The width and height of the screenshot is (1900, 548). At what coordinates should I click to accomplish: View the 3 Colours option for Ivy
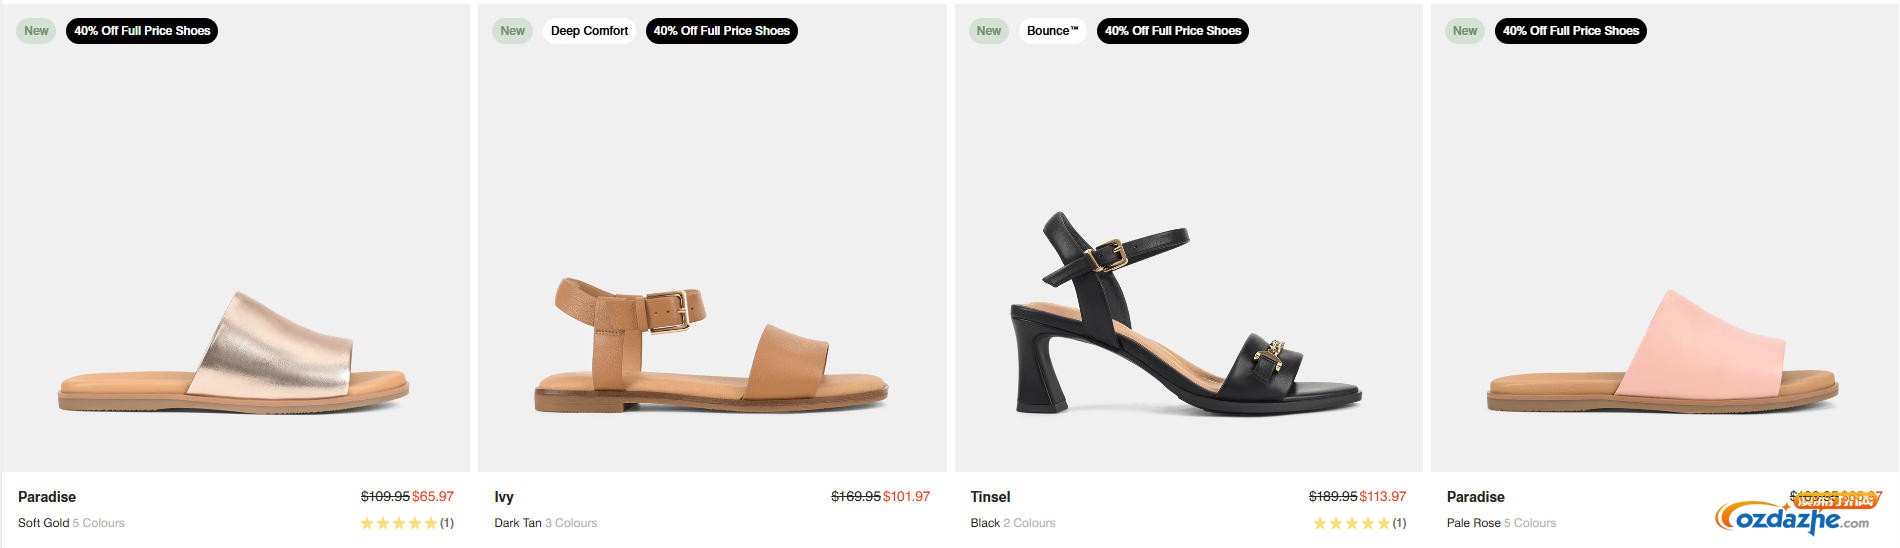(x=571, y=523)
